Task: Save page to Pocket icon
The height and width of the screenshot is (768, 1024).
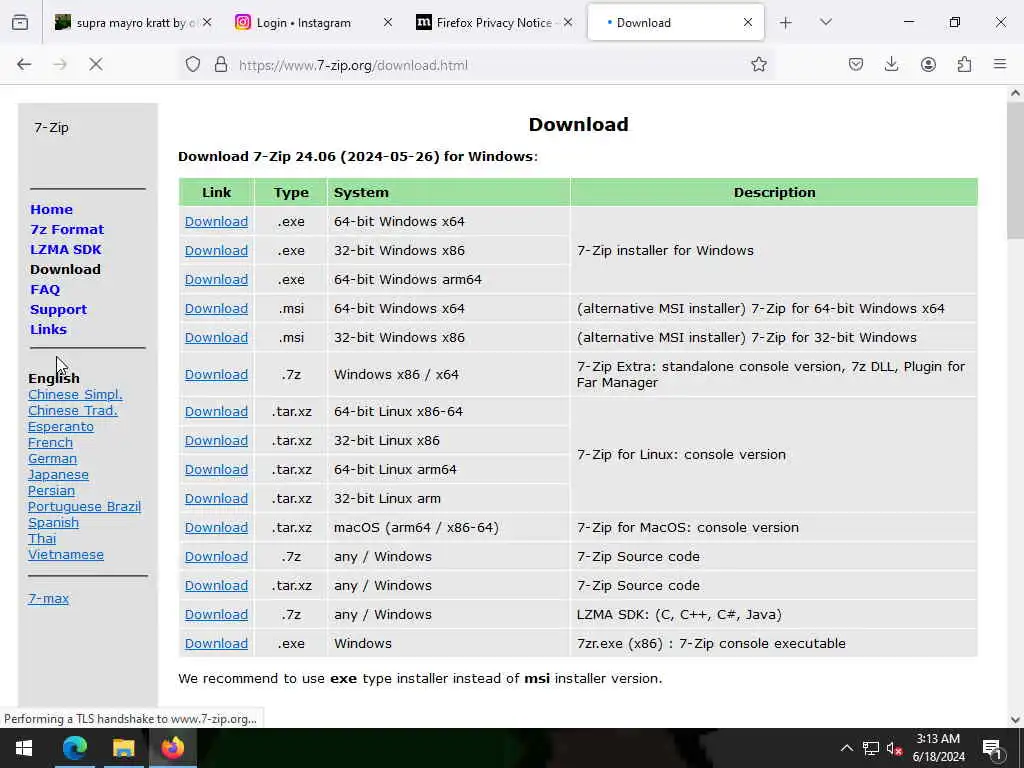Action: point(856,64)
